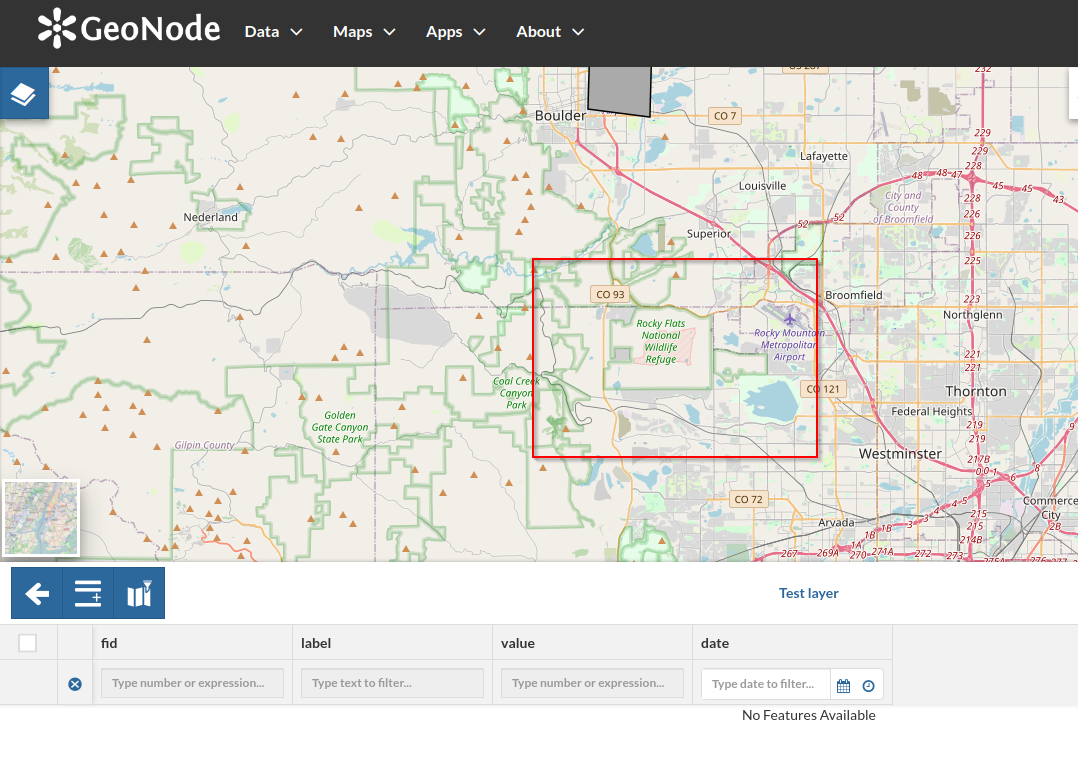Click the Rocky Mountain Metropolitan Airport label
Image resolution: width=1078 pixels, height=779 pixels.
(x=789, y=344)
